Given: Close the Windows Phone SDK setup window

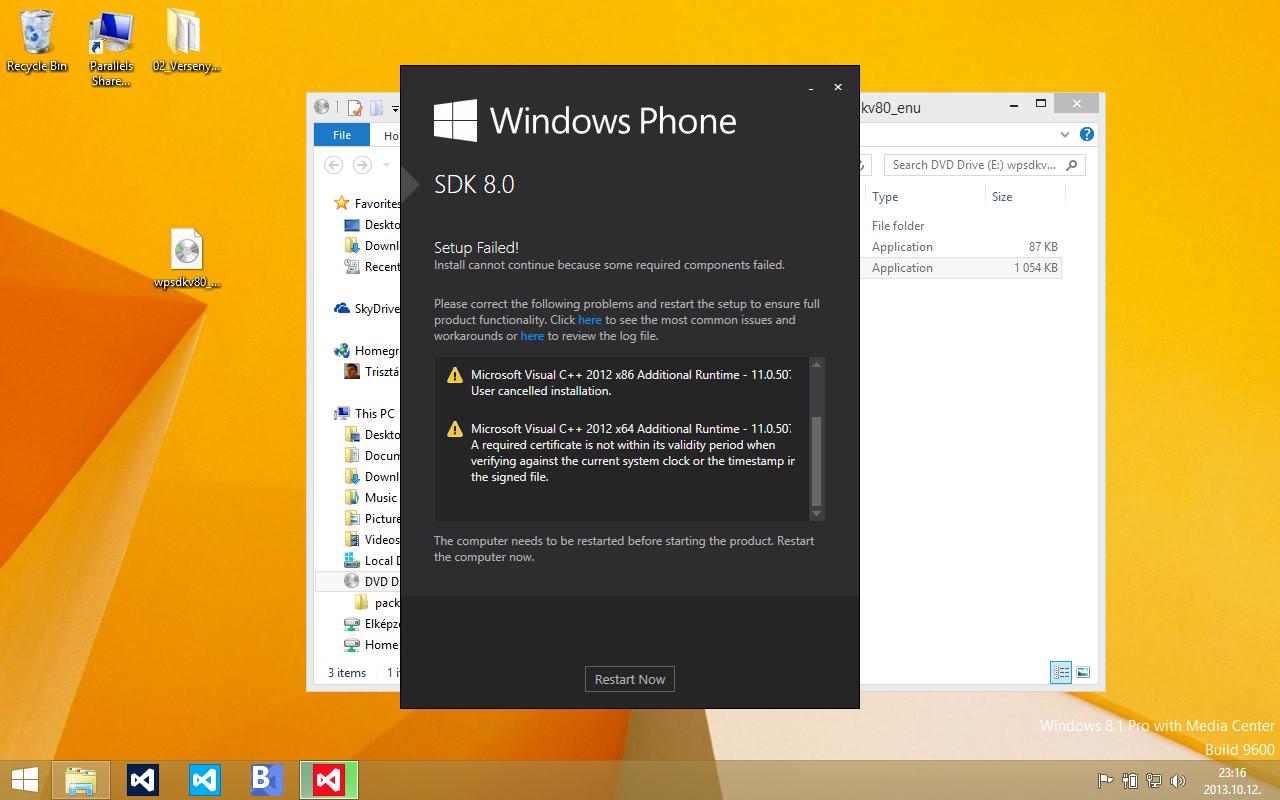Looking at the screenshot, I should click(838, 88).
